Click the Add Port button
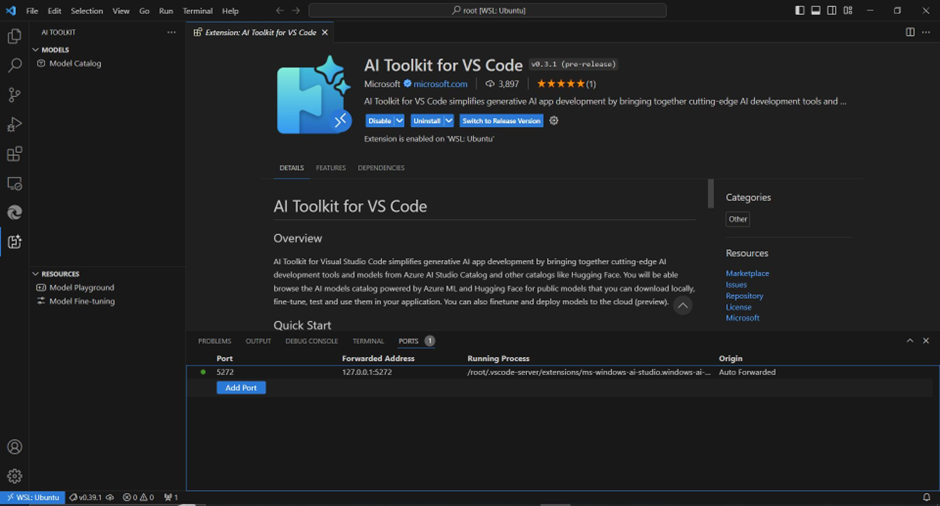The width and height of the screenshot is (940, 506). pyautogui.click(x=241, y=388)
